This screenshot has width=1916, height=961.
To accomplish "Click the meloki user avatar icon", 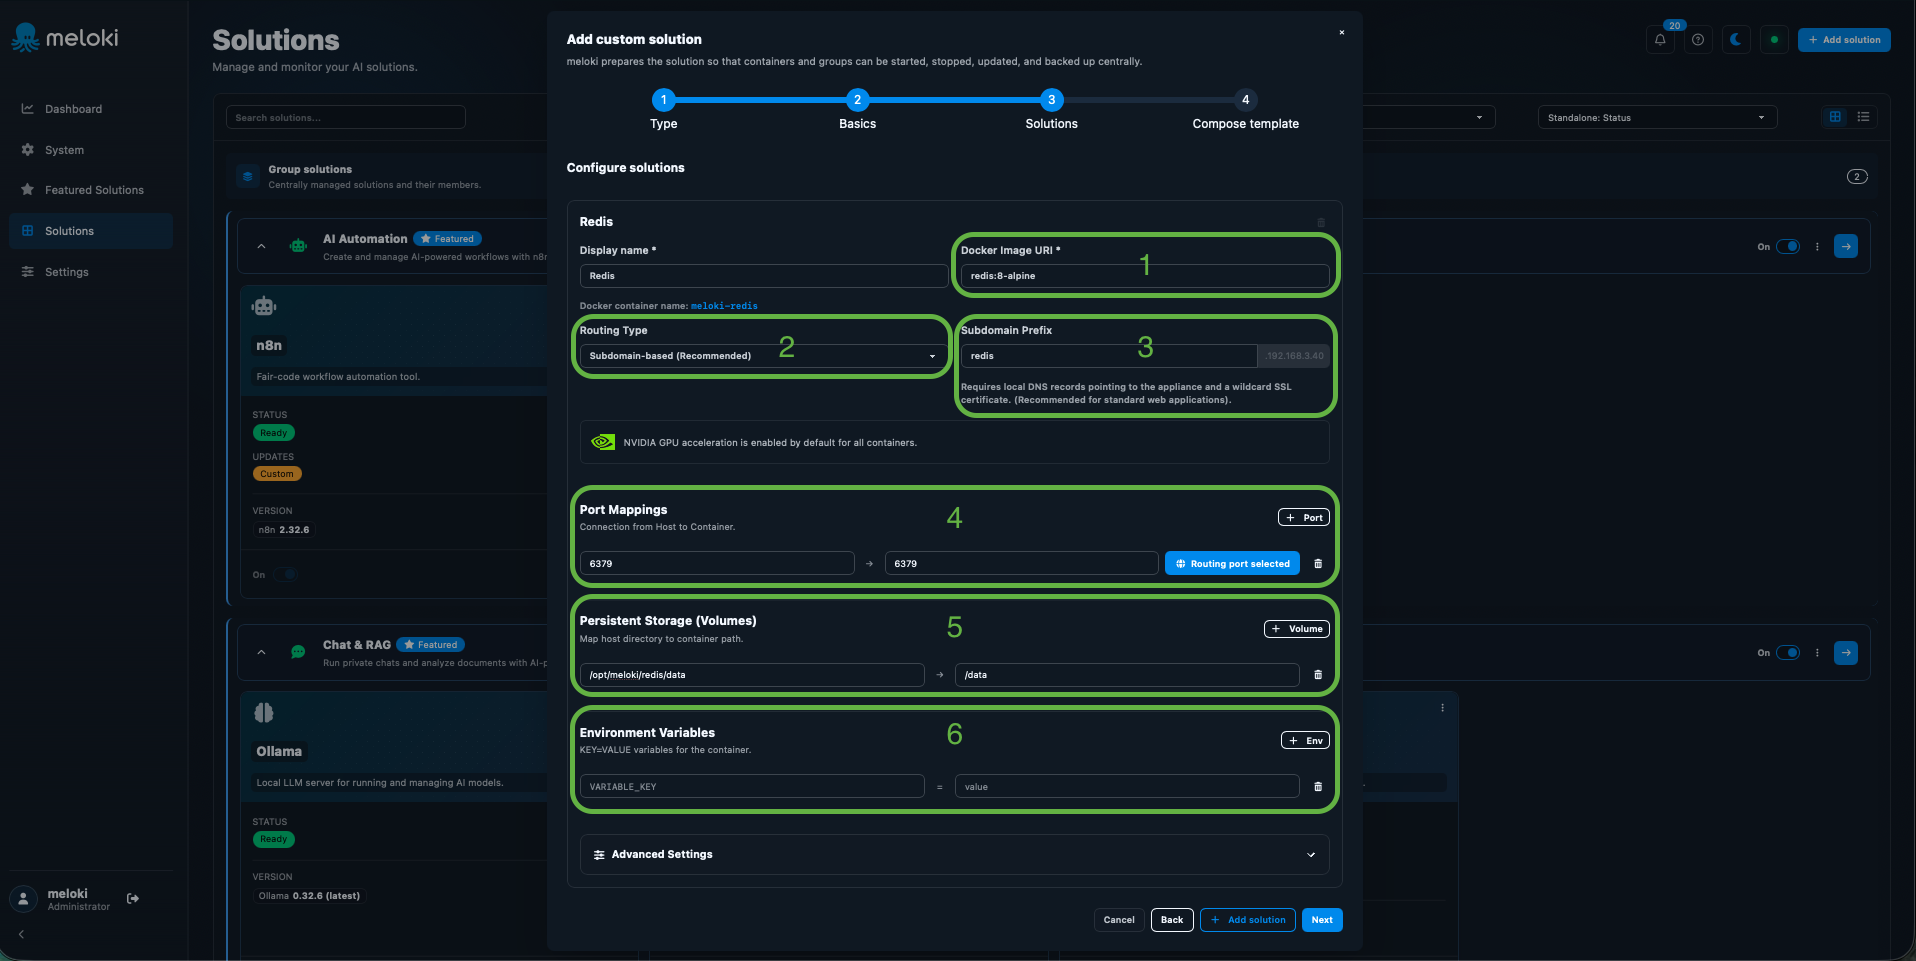I will click(x=23, y=899).
